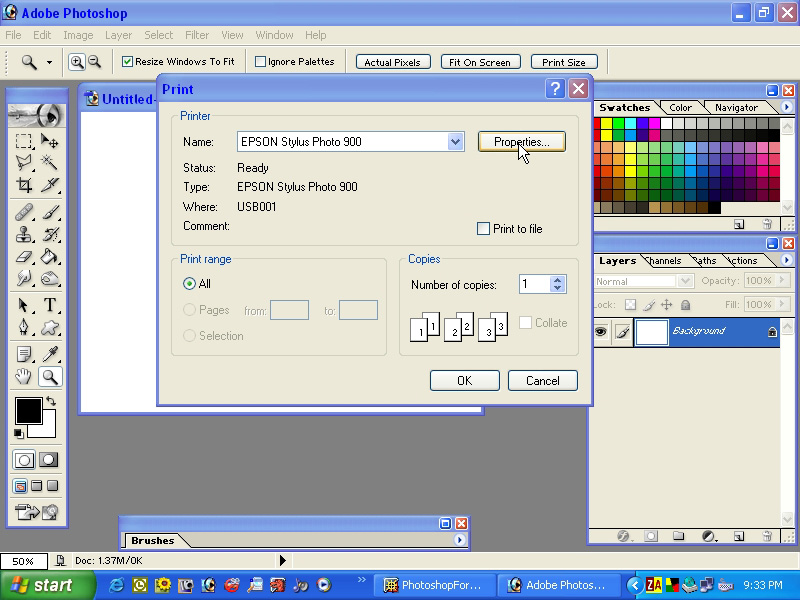Screen dimensions: 800x600
Task: Select the Lasso tool
Action: coord(25,162)
